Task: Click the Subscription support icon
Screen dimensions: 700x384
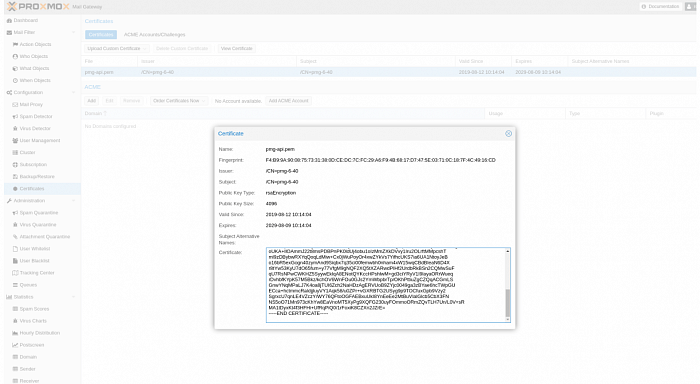Action: tap(15, 165)
